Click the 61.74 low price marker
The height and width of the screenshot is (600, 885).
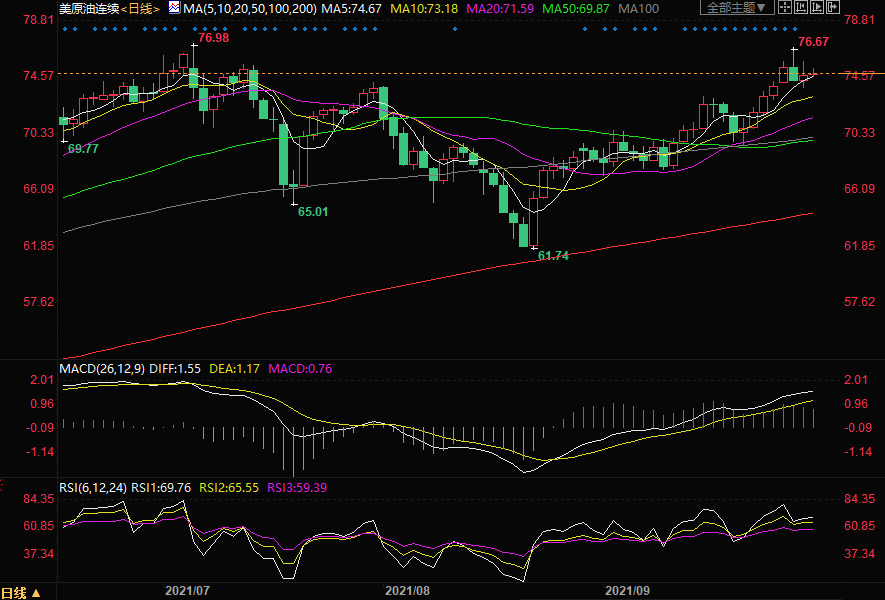pyautogui.click(x=553, y=256)
